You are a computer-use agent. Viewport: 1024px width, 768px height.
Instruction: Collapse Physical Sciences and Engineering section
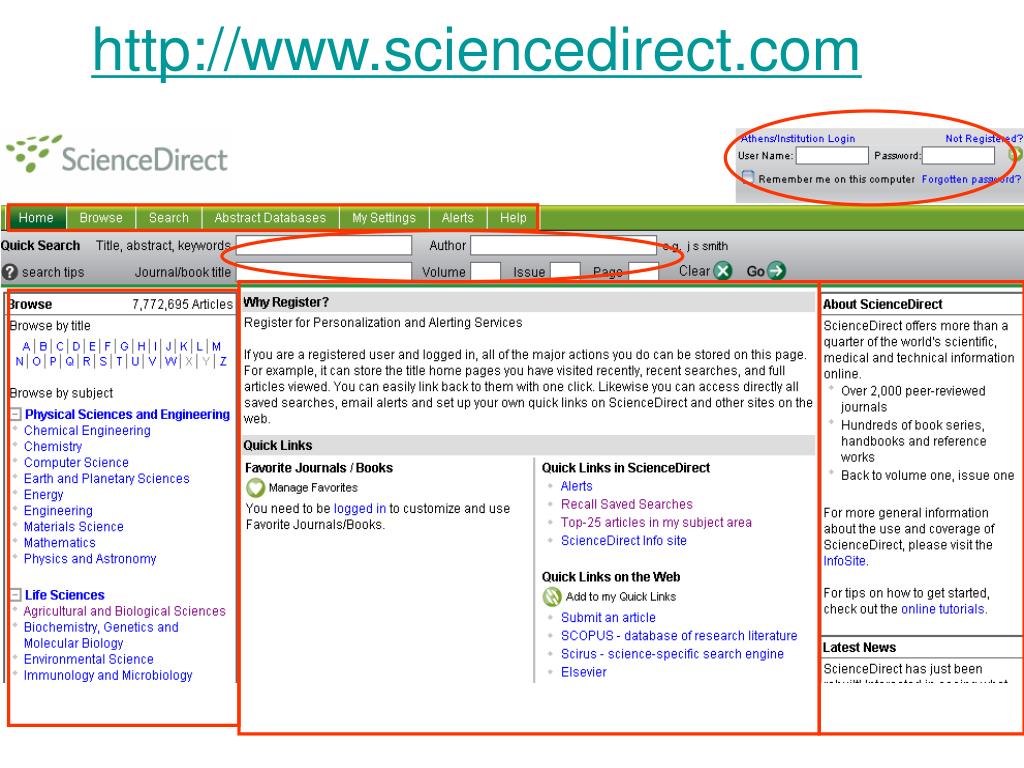pos(16,414)
